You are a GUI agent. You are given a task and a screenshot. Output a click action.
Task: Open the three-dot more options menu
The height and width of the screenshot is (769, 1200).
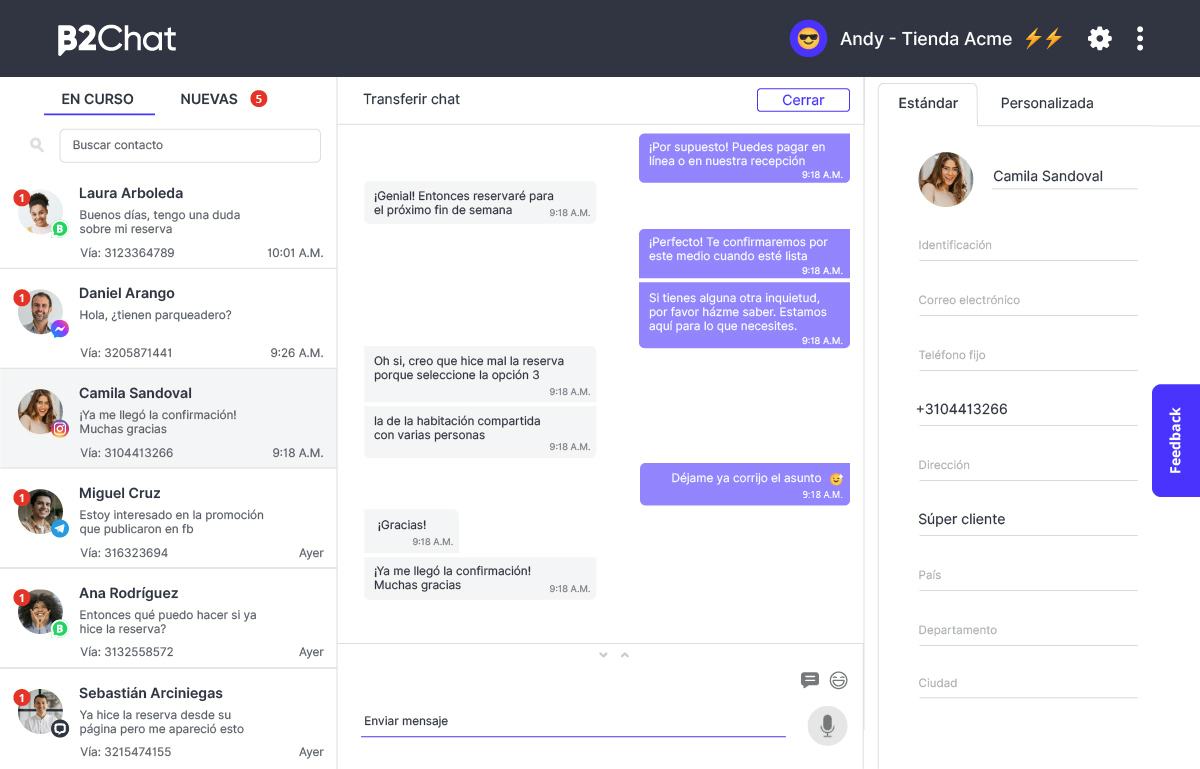point(1140,39)
